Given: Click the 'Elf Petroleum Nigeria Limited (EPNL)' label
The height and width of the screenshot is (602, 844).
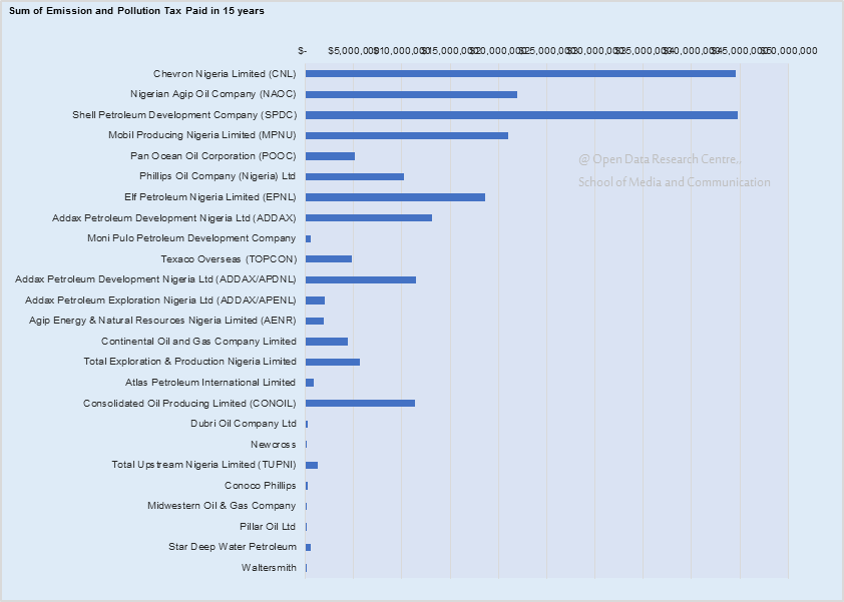Looking at the screenshot, I should coord(210,197).
